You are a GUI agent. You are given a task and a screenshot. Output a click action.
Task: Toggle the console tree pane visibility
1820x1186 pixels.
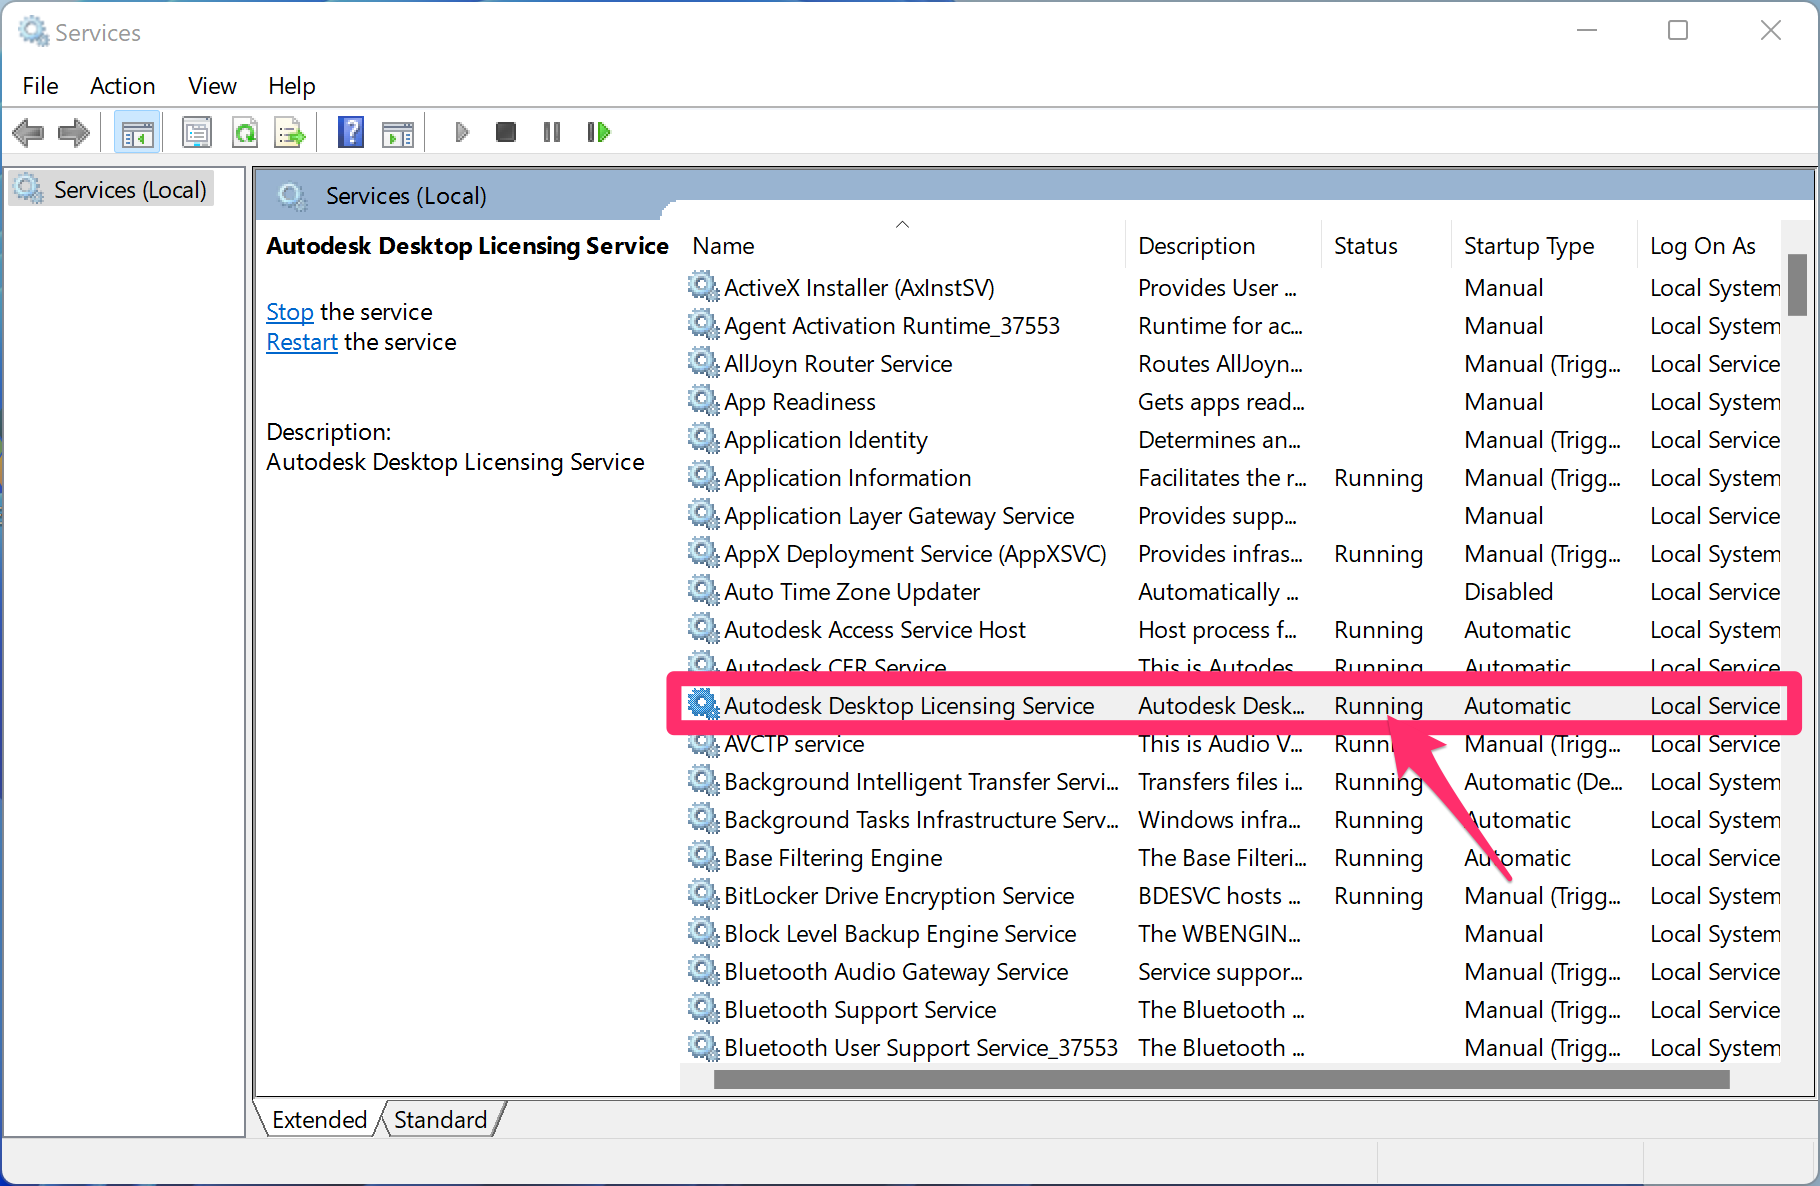[x=137, y=131]
